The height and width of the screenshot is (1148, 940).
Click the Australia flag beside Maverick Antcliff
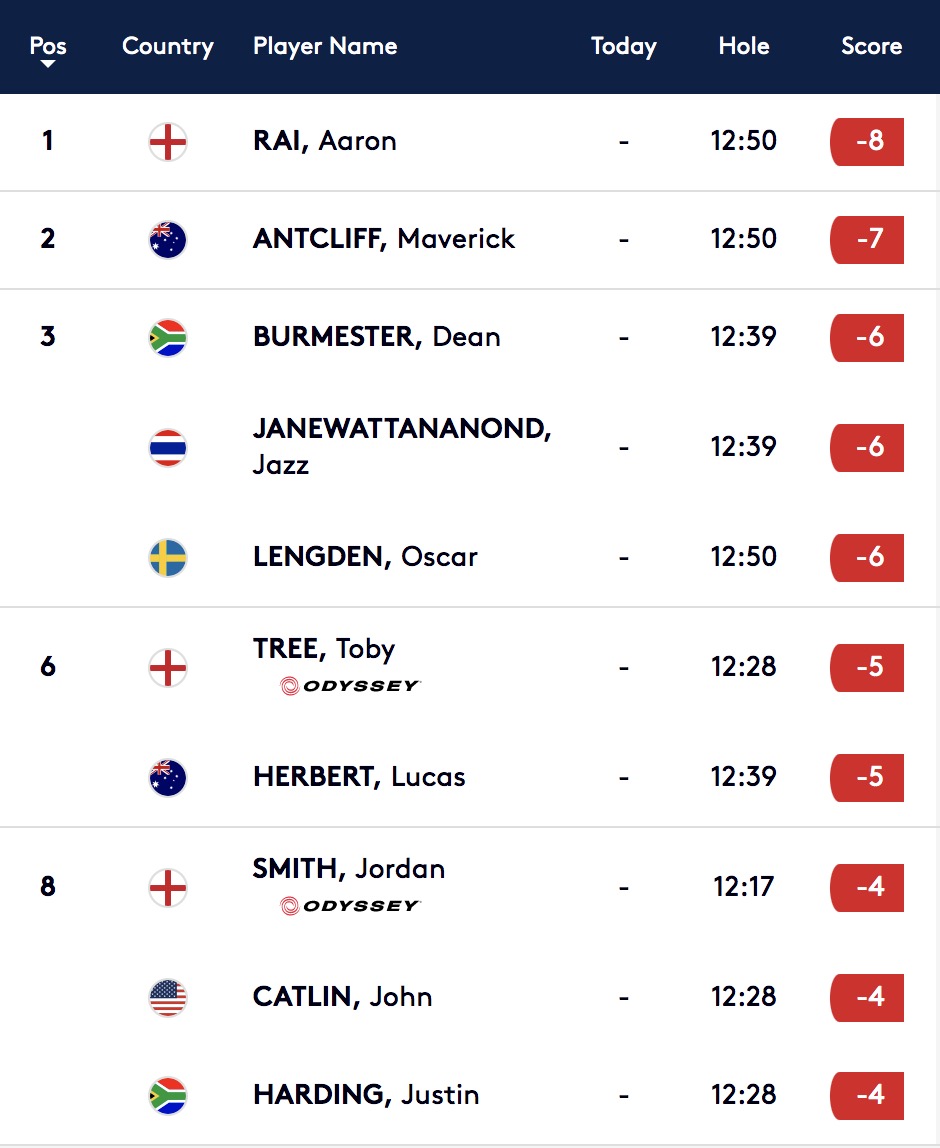(x=168, y=239)
